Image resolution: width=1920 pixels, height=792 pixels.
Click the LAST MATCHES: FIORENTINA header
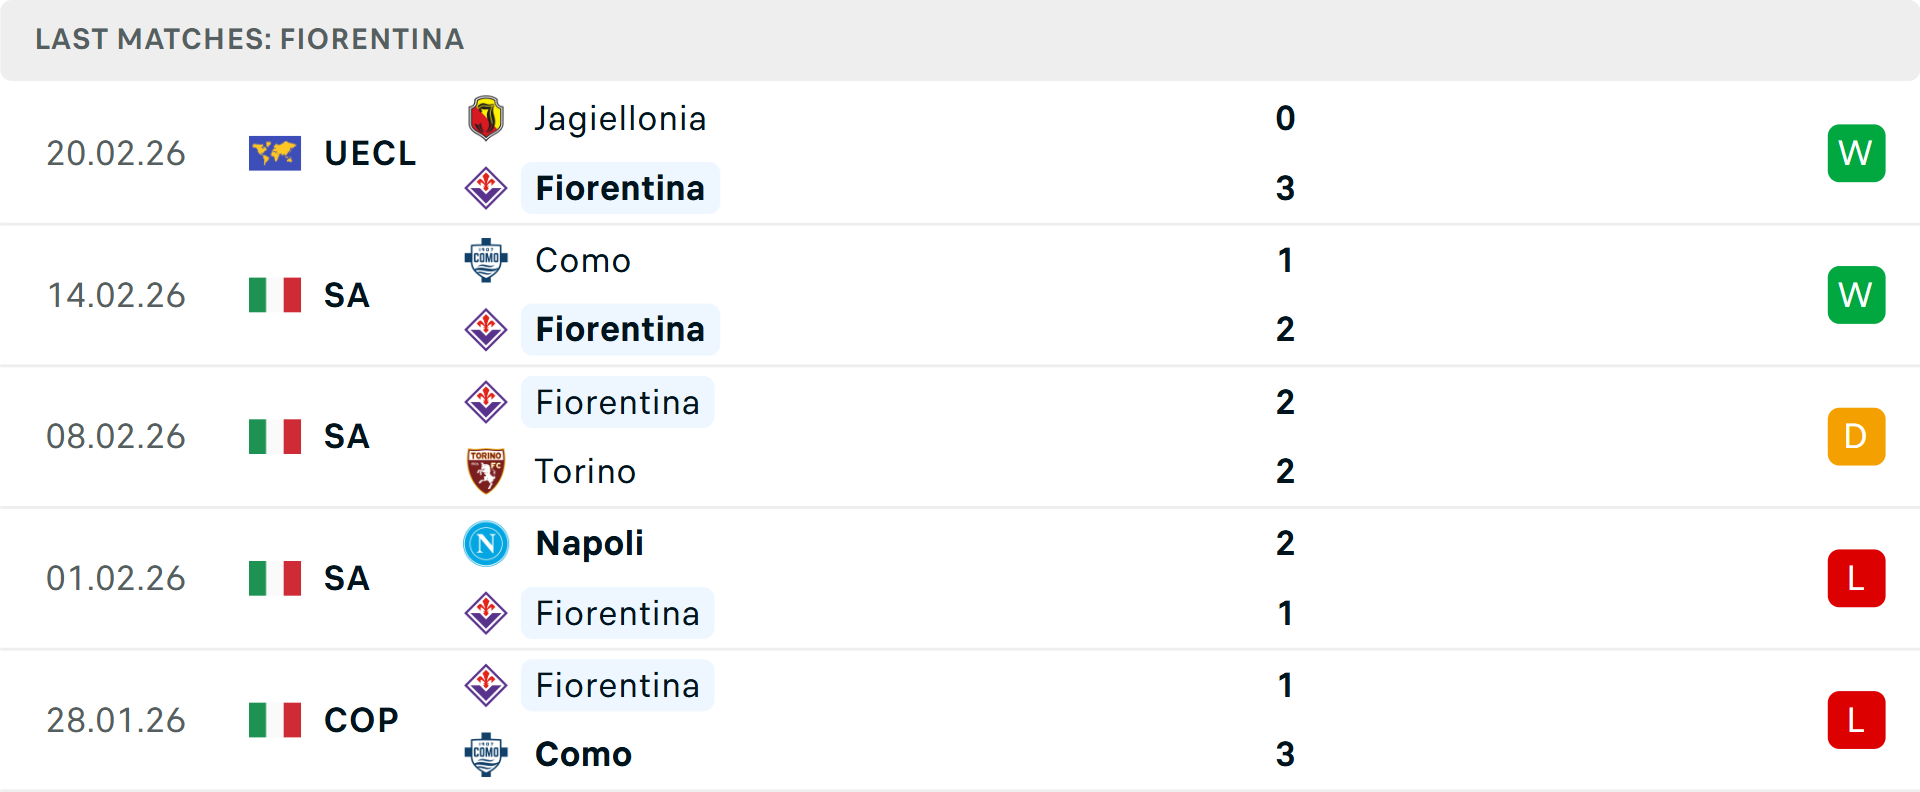[x=249, y=40]
